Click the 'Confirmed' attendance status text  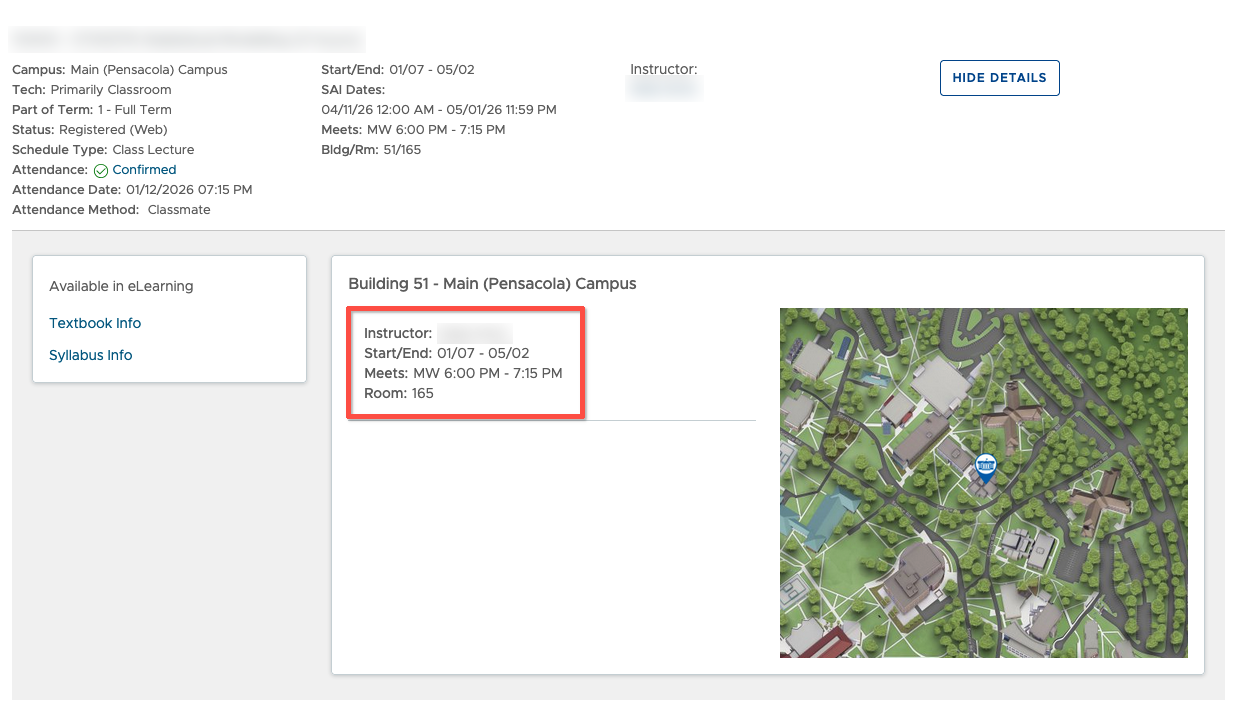click(x=144, y=170)
